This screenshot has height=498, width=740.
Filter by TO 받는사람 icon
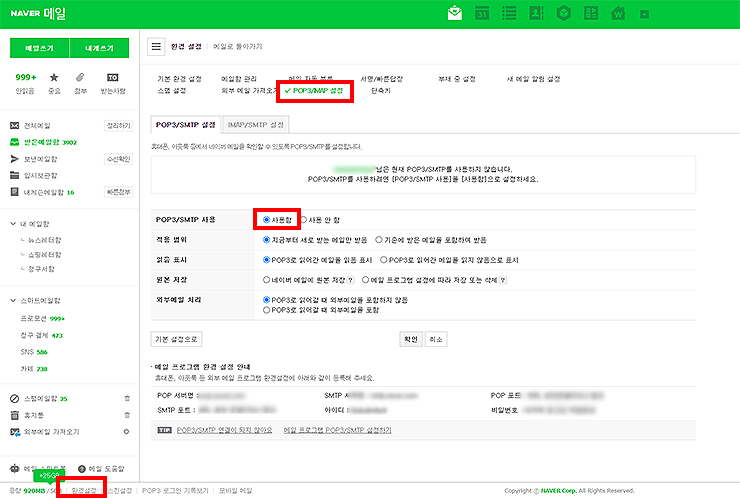pyautogui.click(x=113, y=83)
